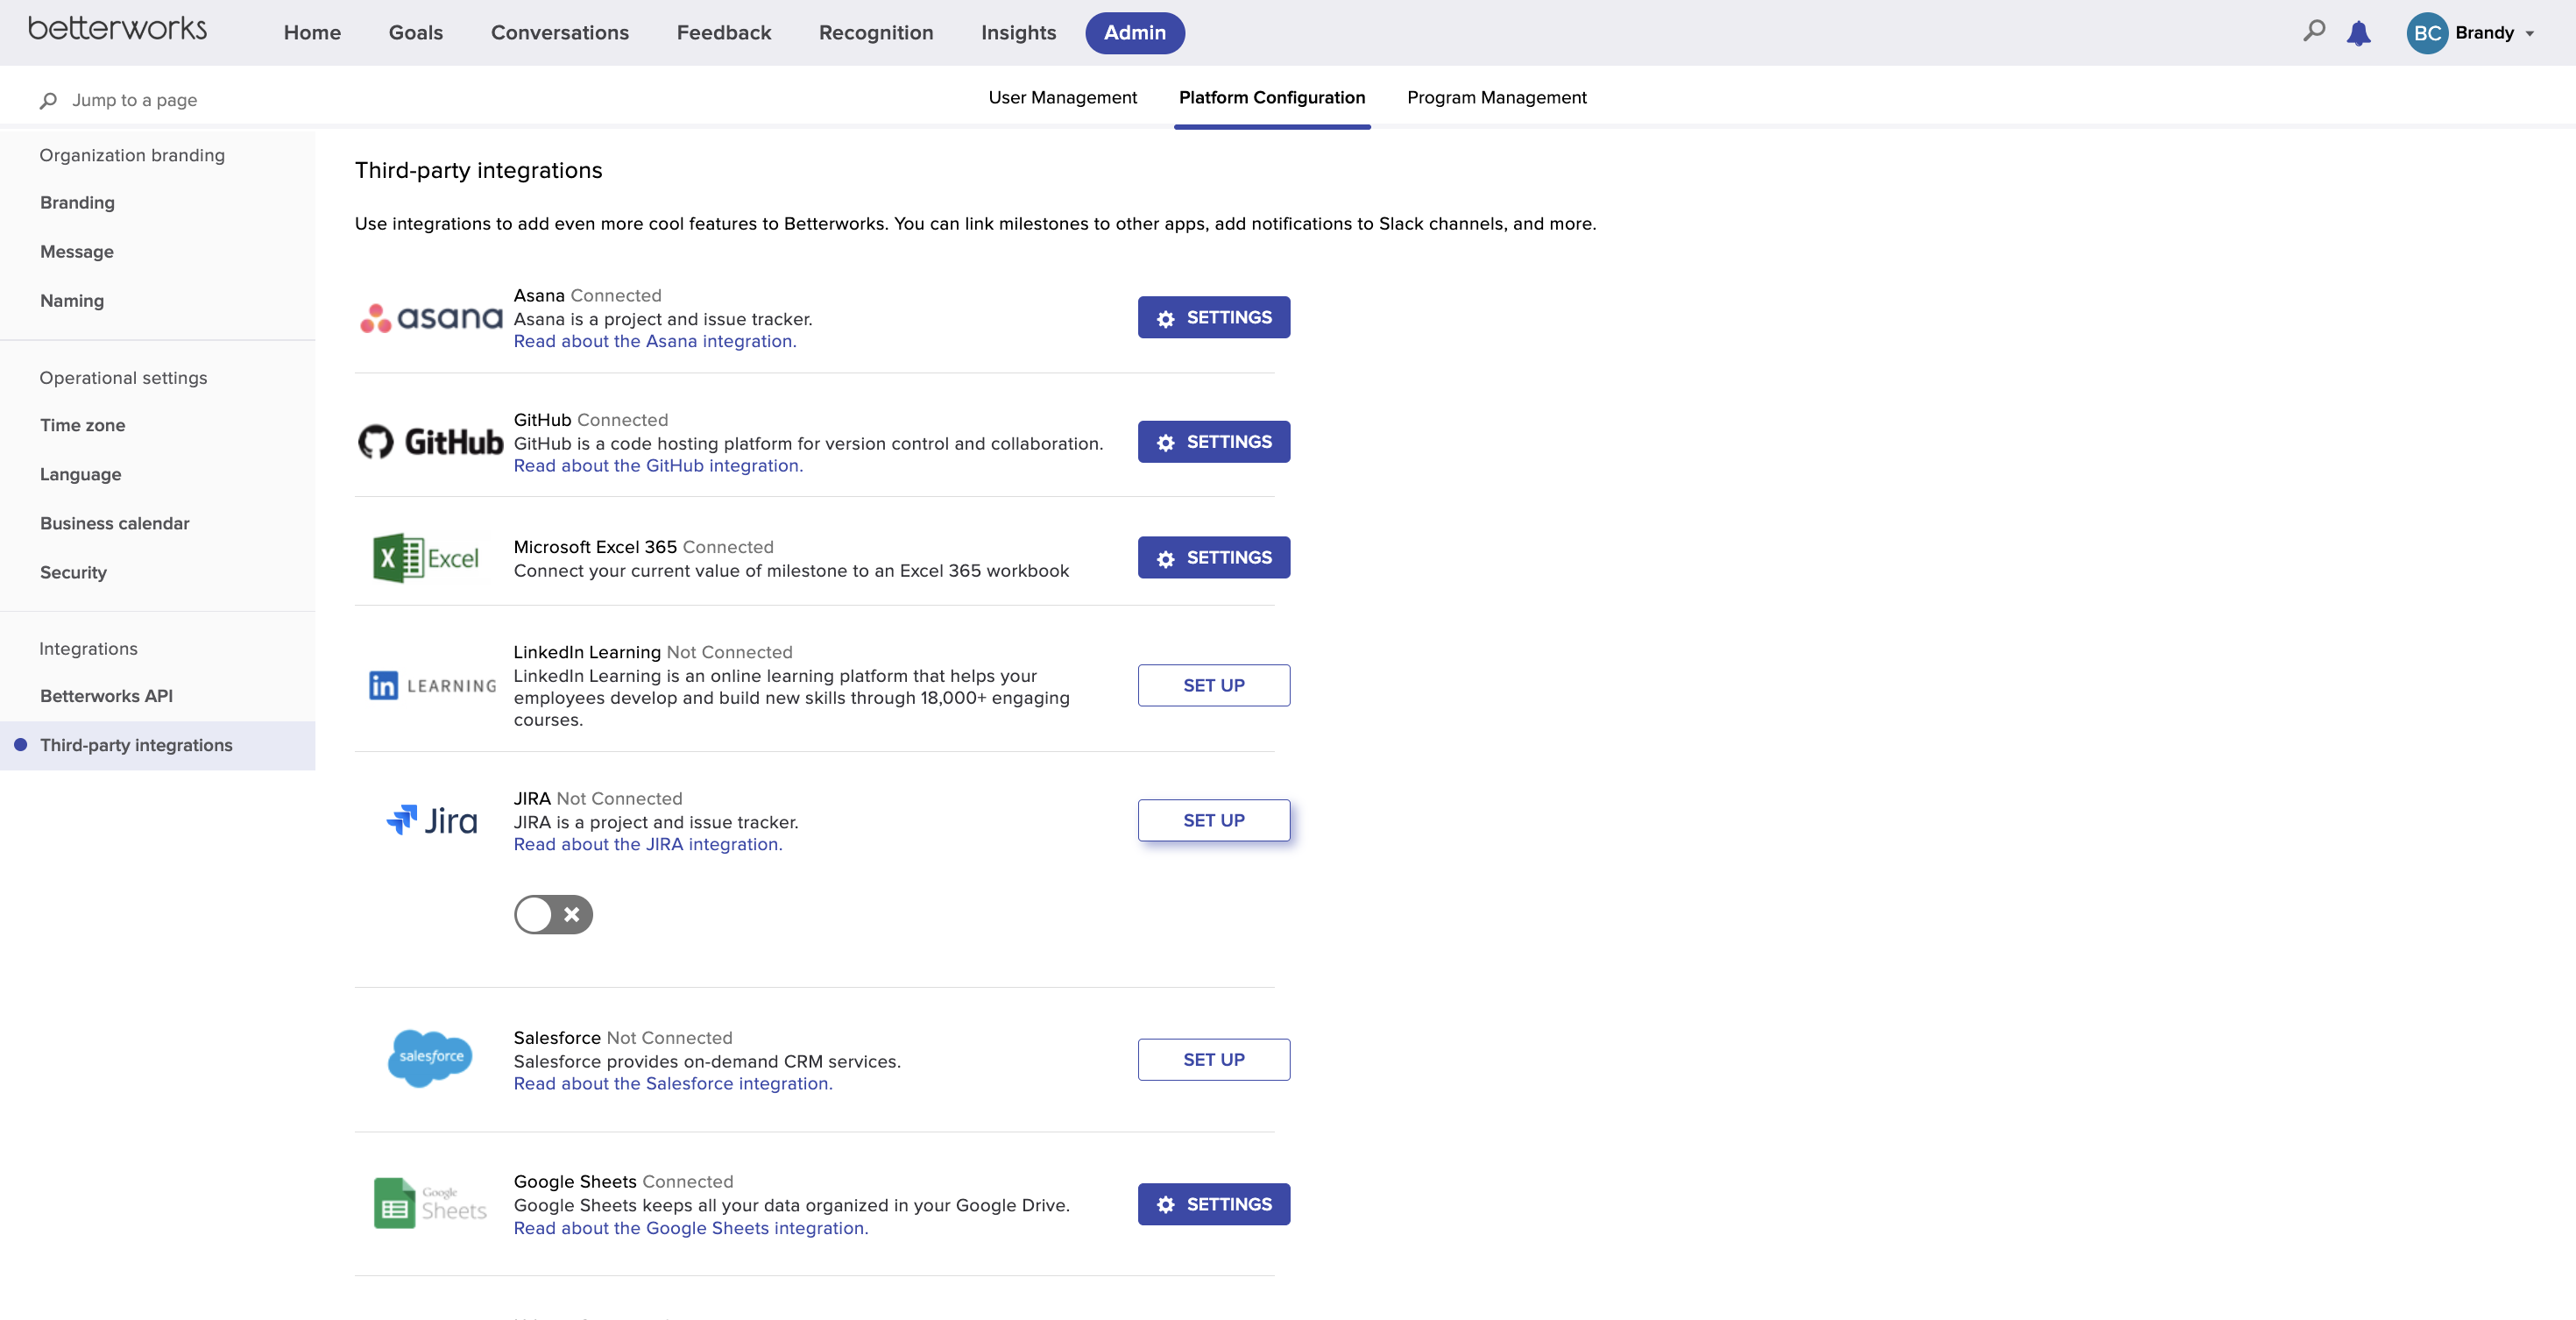The width and height of the screenshot is (2576, 1320).
Task: Click the Jump to a page search icon
Action: point(48,100)
